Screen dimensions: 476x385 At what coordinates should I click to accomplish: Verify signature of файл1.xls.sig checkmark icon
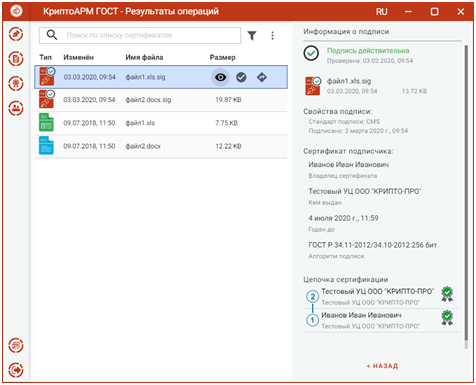tap(241, 77)
